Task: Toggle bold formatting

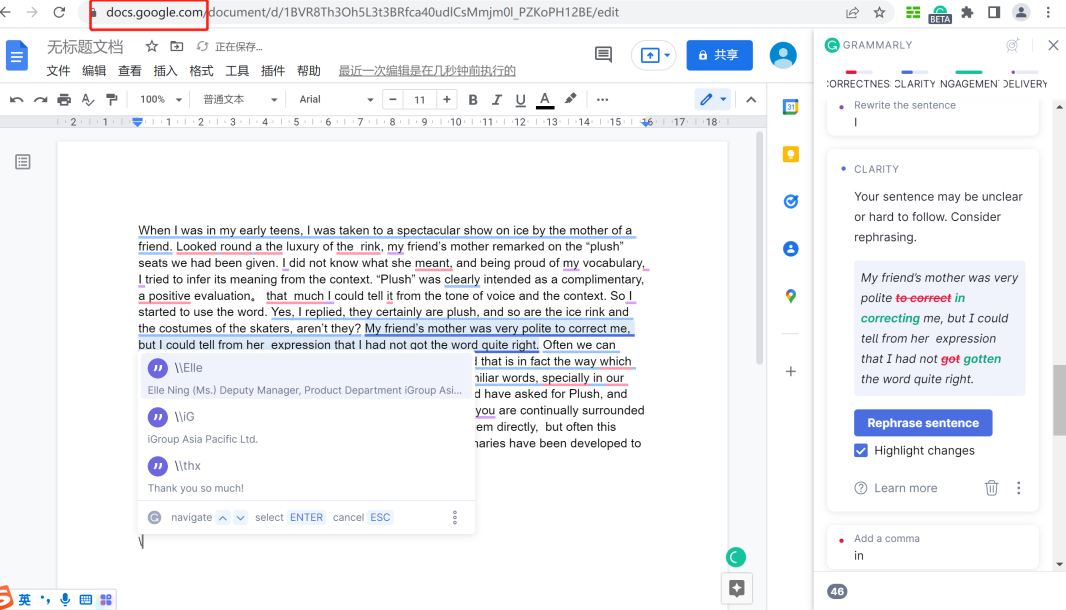Action: [x=473, y=99]
